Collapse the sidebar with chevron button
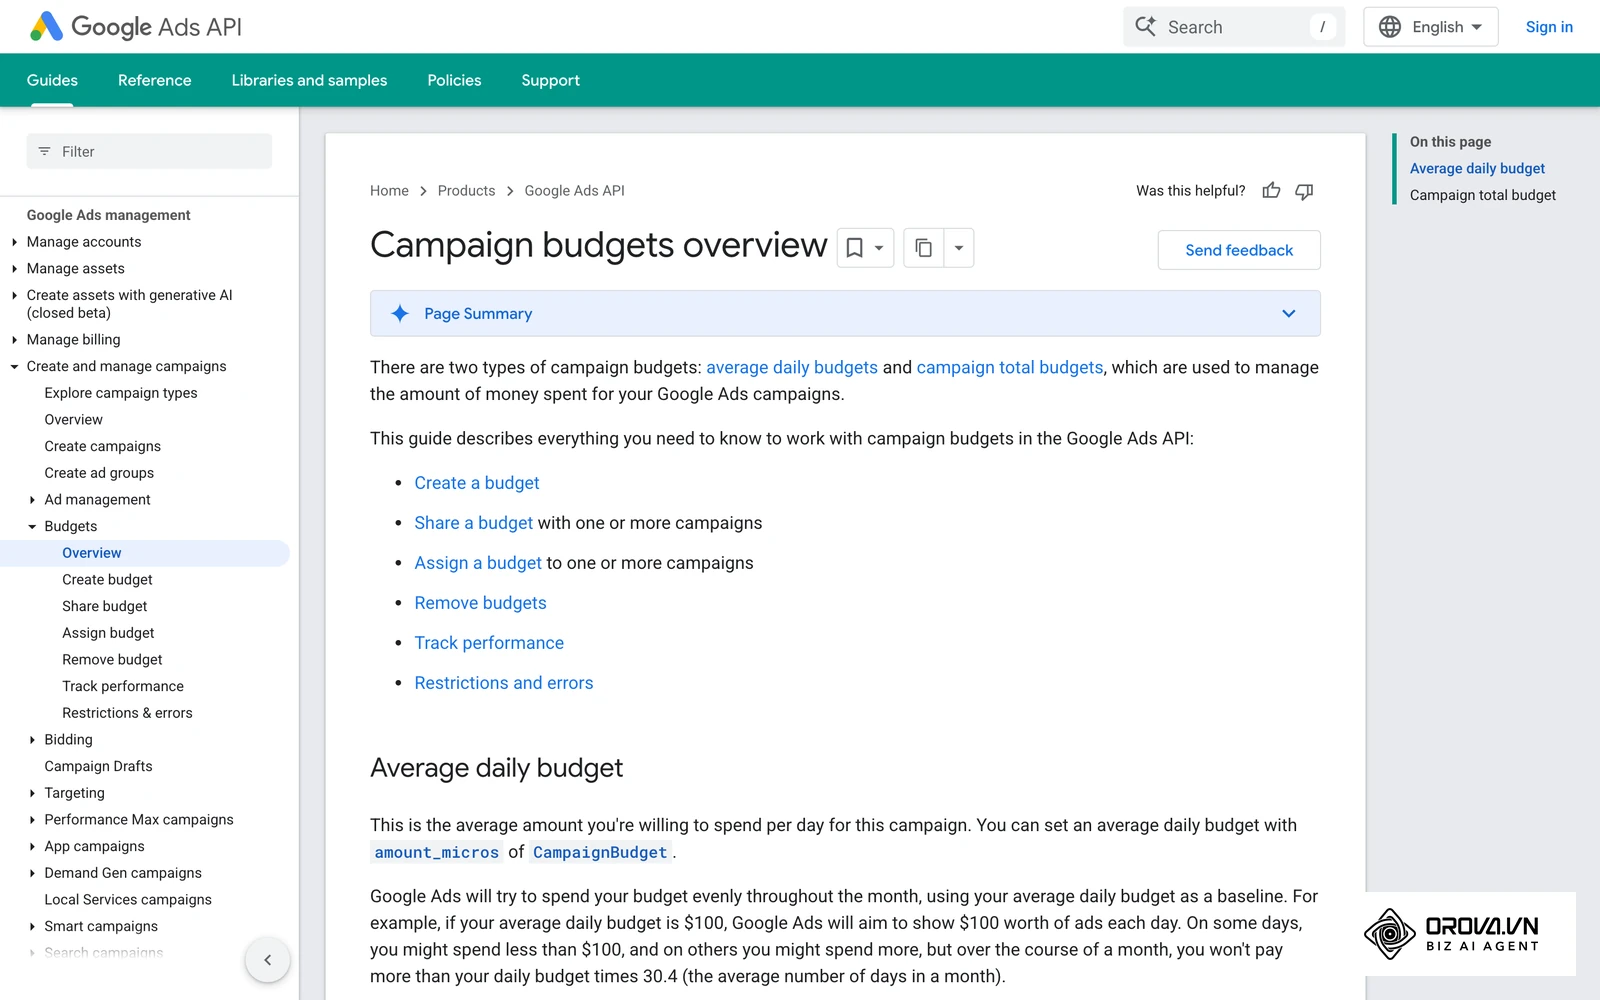Image resolution: width=1600 pixels, height=1000 pixels. coord(267,960)
